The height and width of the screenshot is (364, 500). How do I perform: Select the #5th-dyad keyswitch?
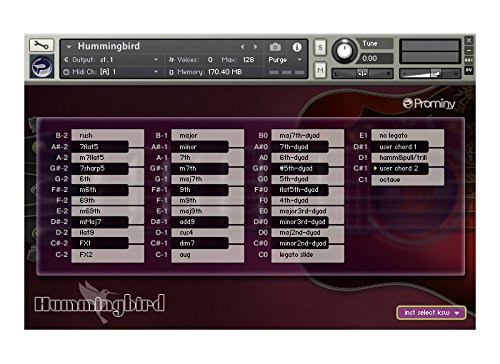[300, 168]
